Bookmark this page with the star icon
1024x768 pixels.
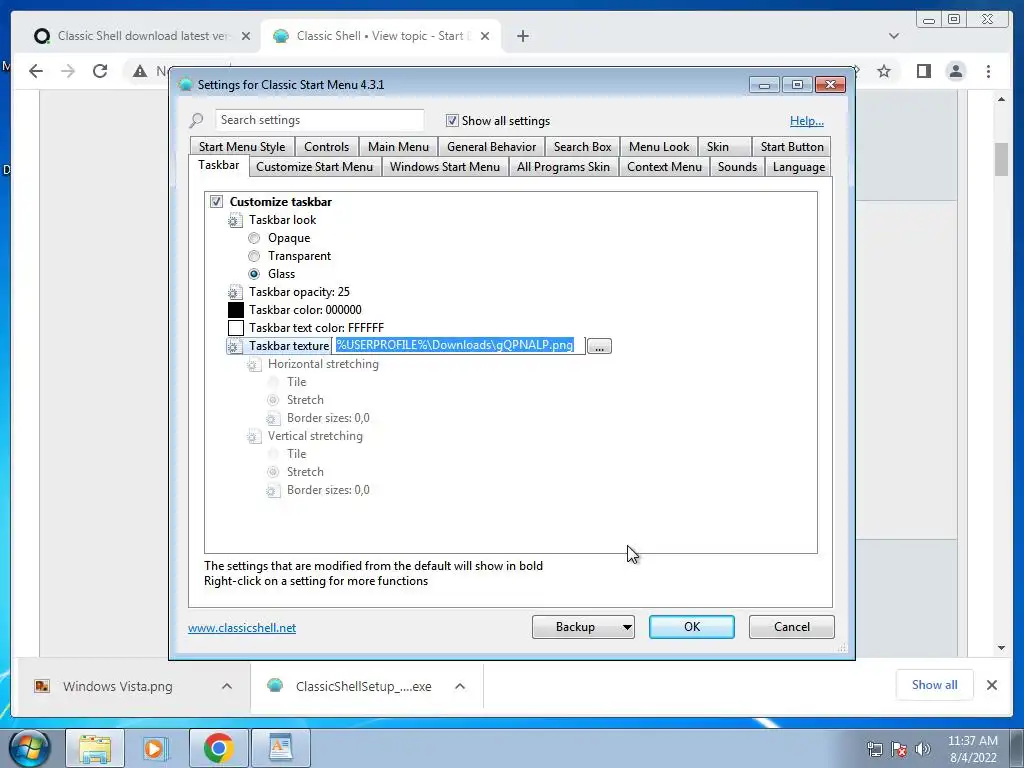(x=884, y=71)
